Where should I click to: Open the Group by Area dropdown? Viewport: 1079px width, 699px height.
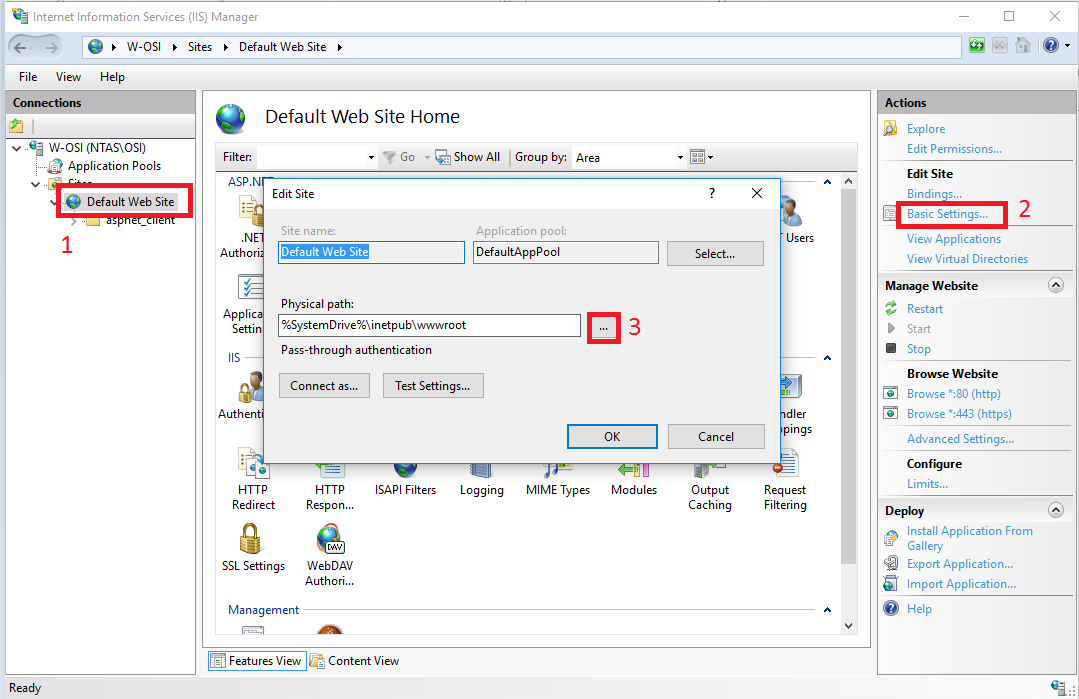629,157
